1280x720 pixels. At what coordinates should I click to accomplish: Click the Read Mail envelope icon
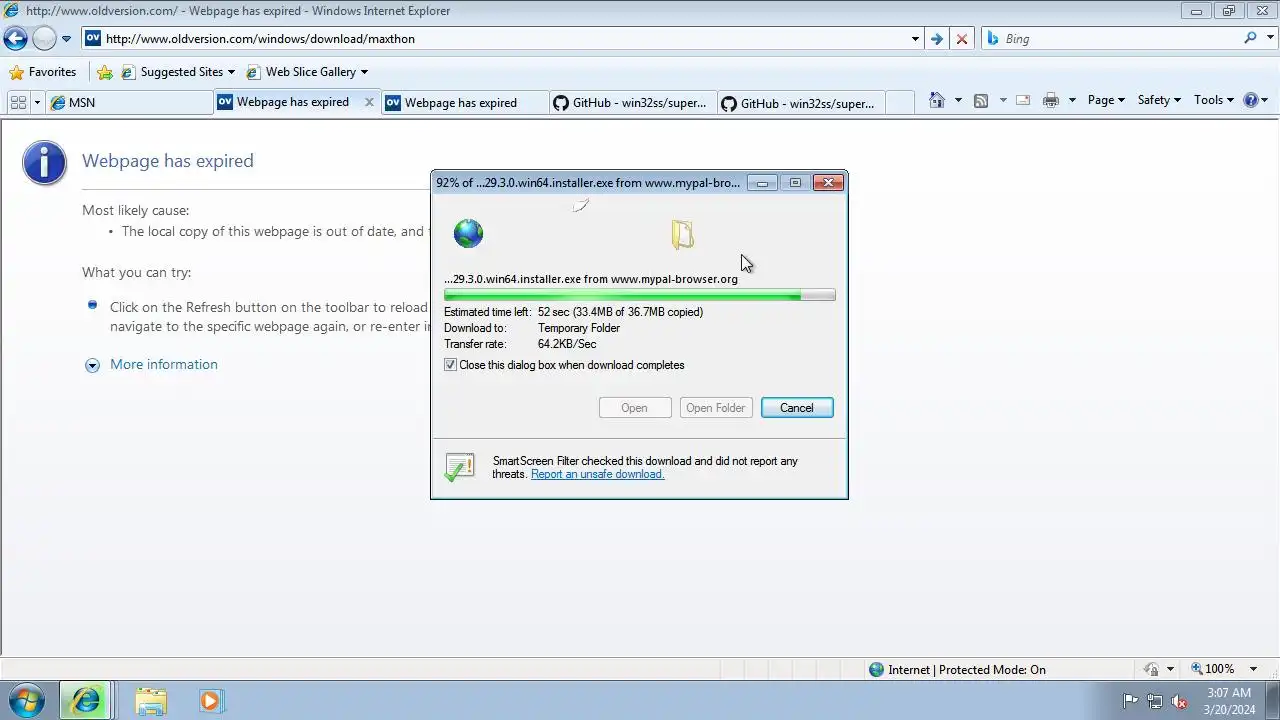[1023, 100]
